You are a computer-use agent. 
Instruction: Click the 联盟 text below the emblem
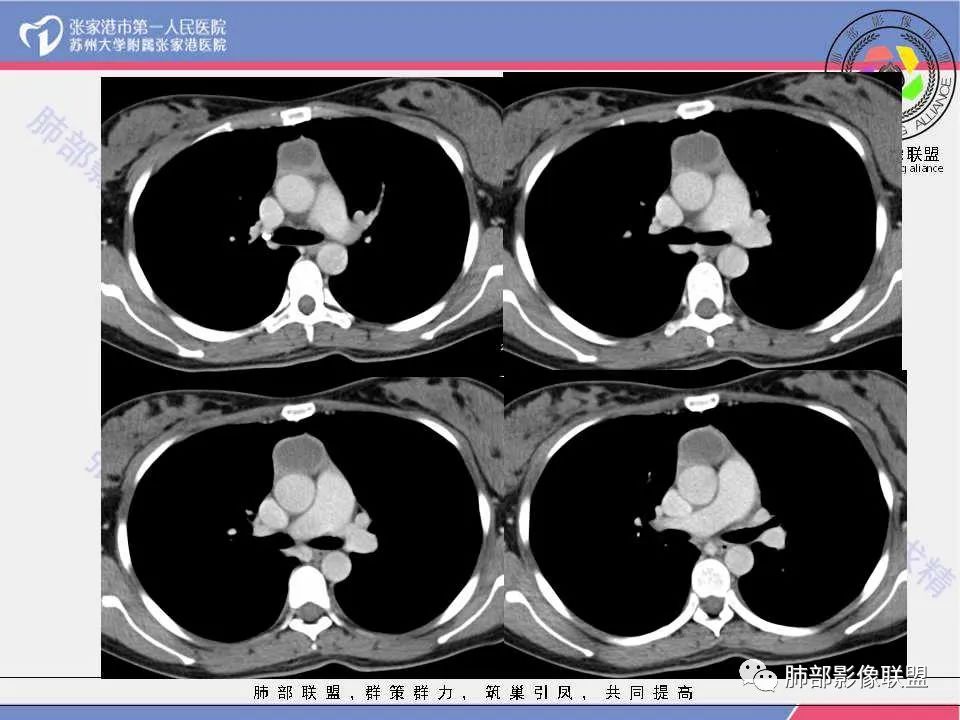click(923, 153)
